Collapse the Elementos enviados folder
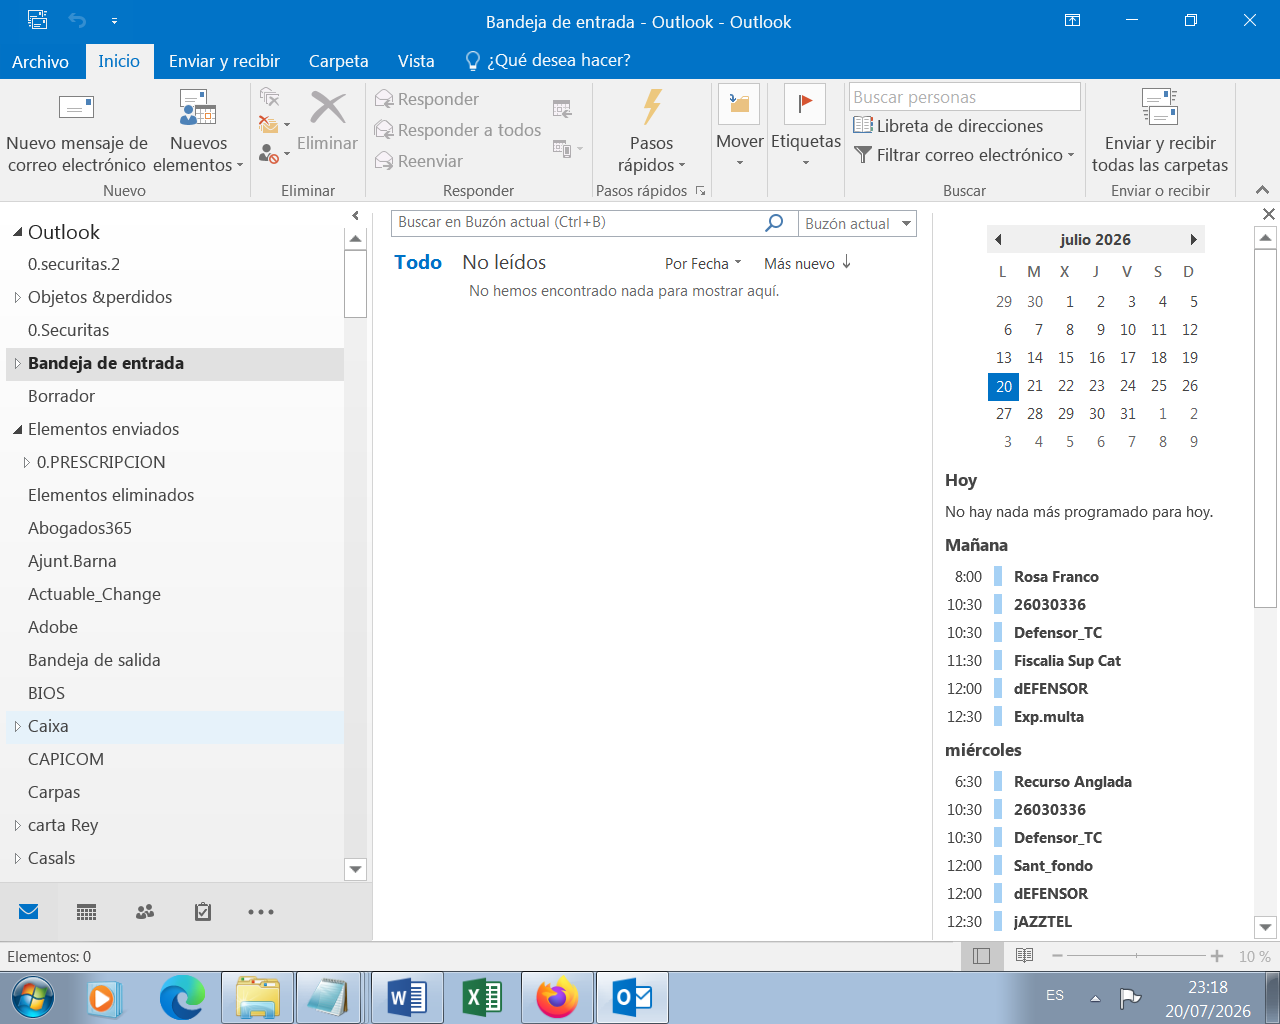The height and width of the screenshot is (1024, 1280). (17, 430)
